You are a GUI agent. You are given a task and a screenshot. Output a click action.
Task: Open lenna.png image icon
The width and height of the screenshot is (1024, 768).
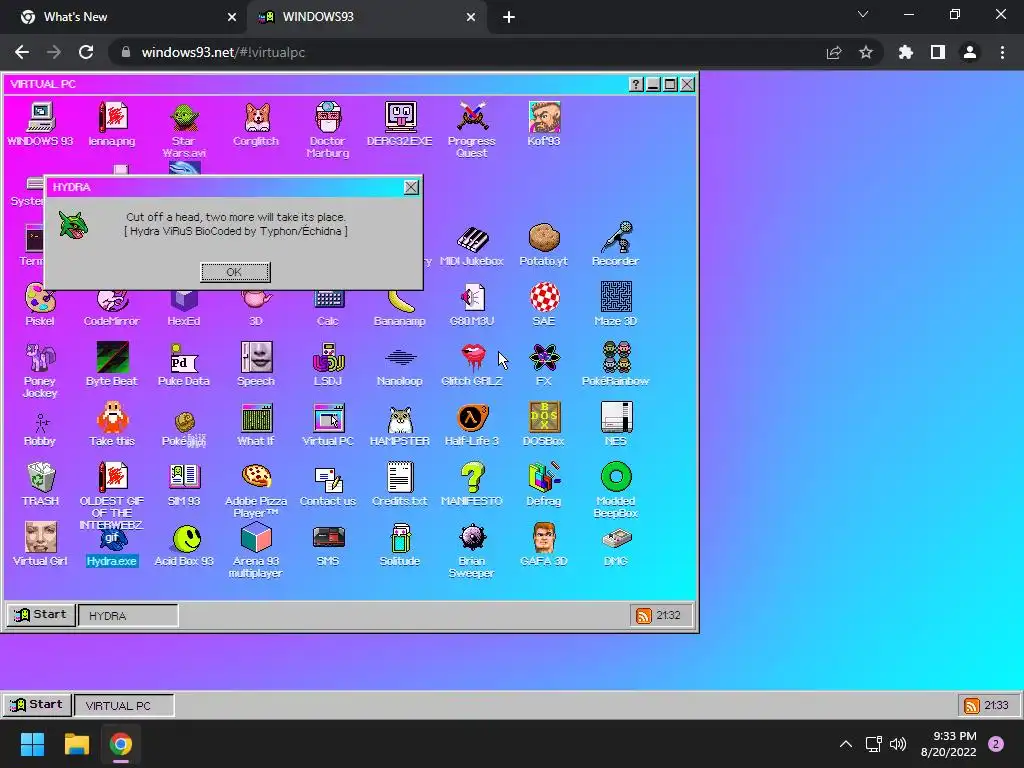[112, 118]
